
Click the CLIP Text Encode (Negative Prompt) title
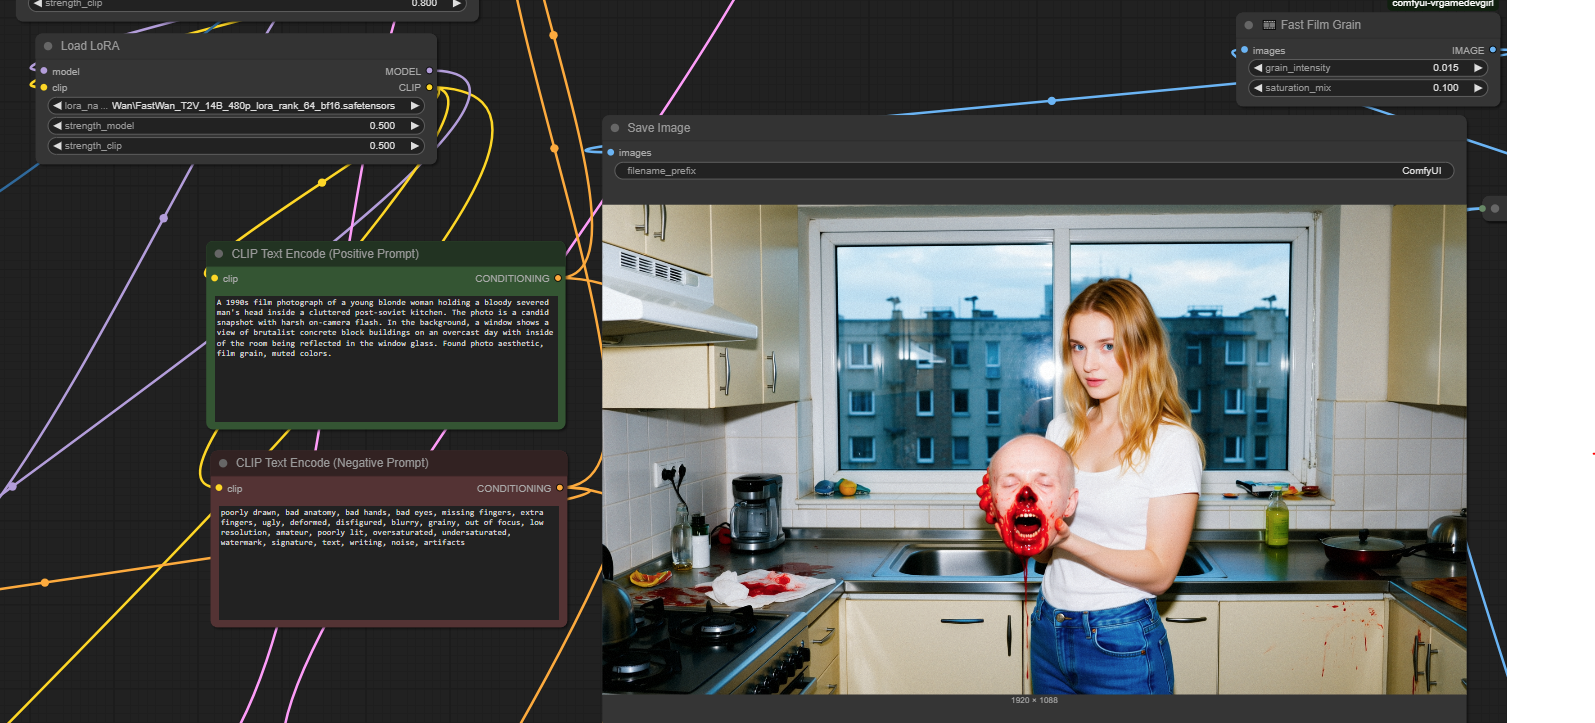pos(332,463)
